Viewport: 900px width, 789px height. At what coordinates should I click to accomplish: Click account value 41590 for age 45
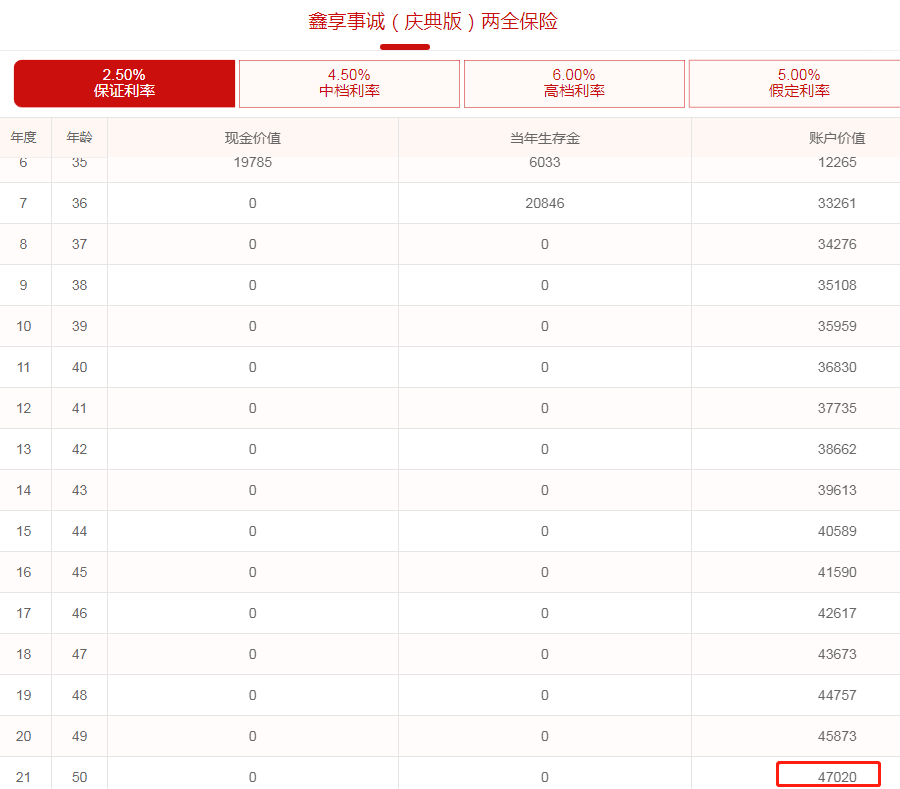point(837,572)
